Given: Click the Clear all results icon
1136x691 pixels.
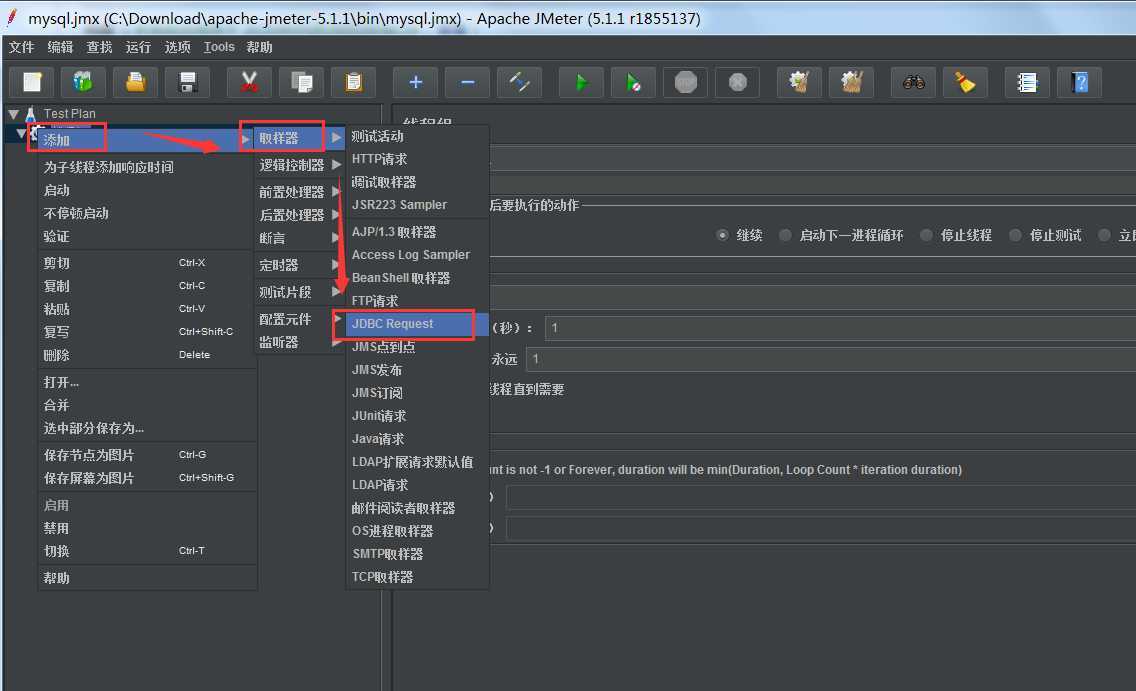Looking at the screenshot, I should [x=851, y=82].
